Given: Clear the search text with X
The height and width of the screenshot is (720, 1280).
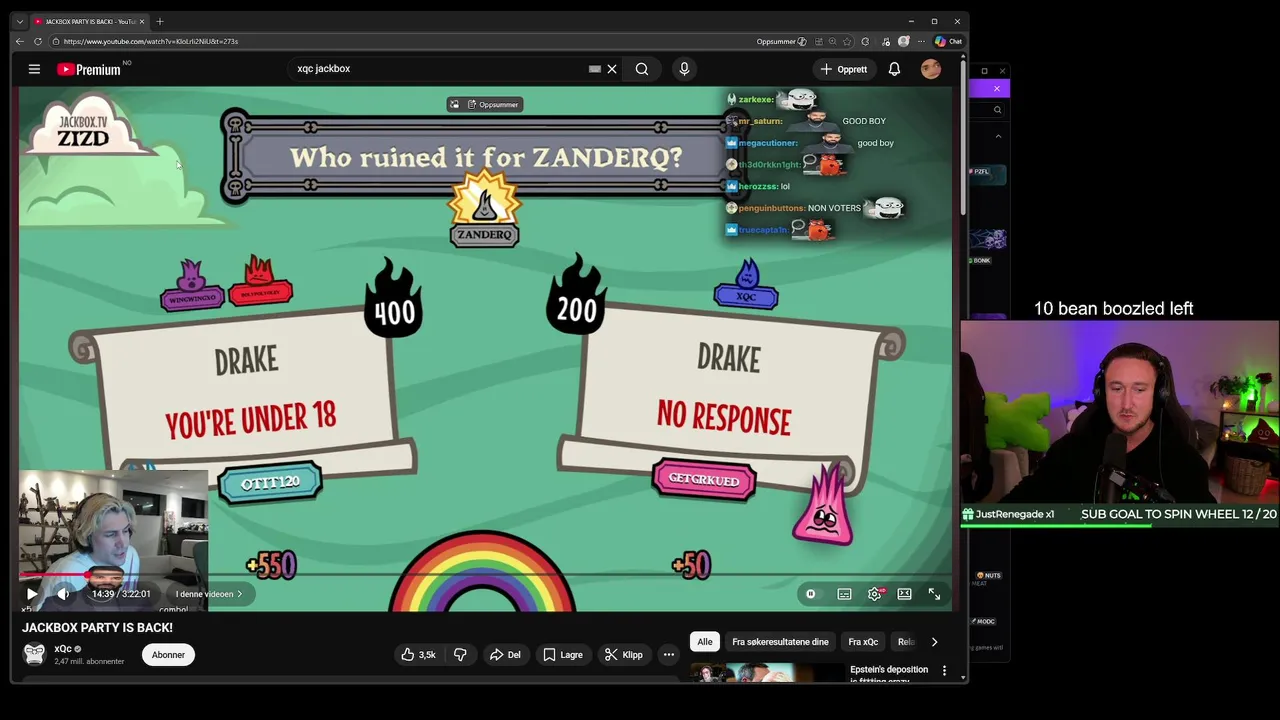Looking at the screenshot, I should [x=612, y=69].
